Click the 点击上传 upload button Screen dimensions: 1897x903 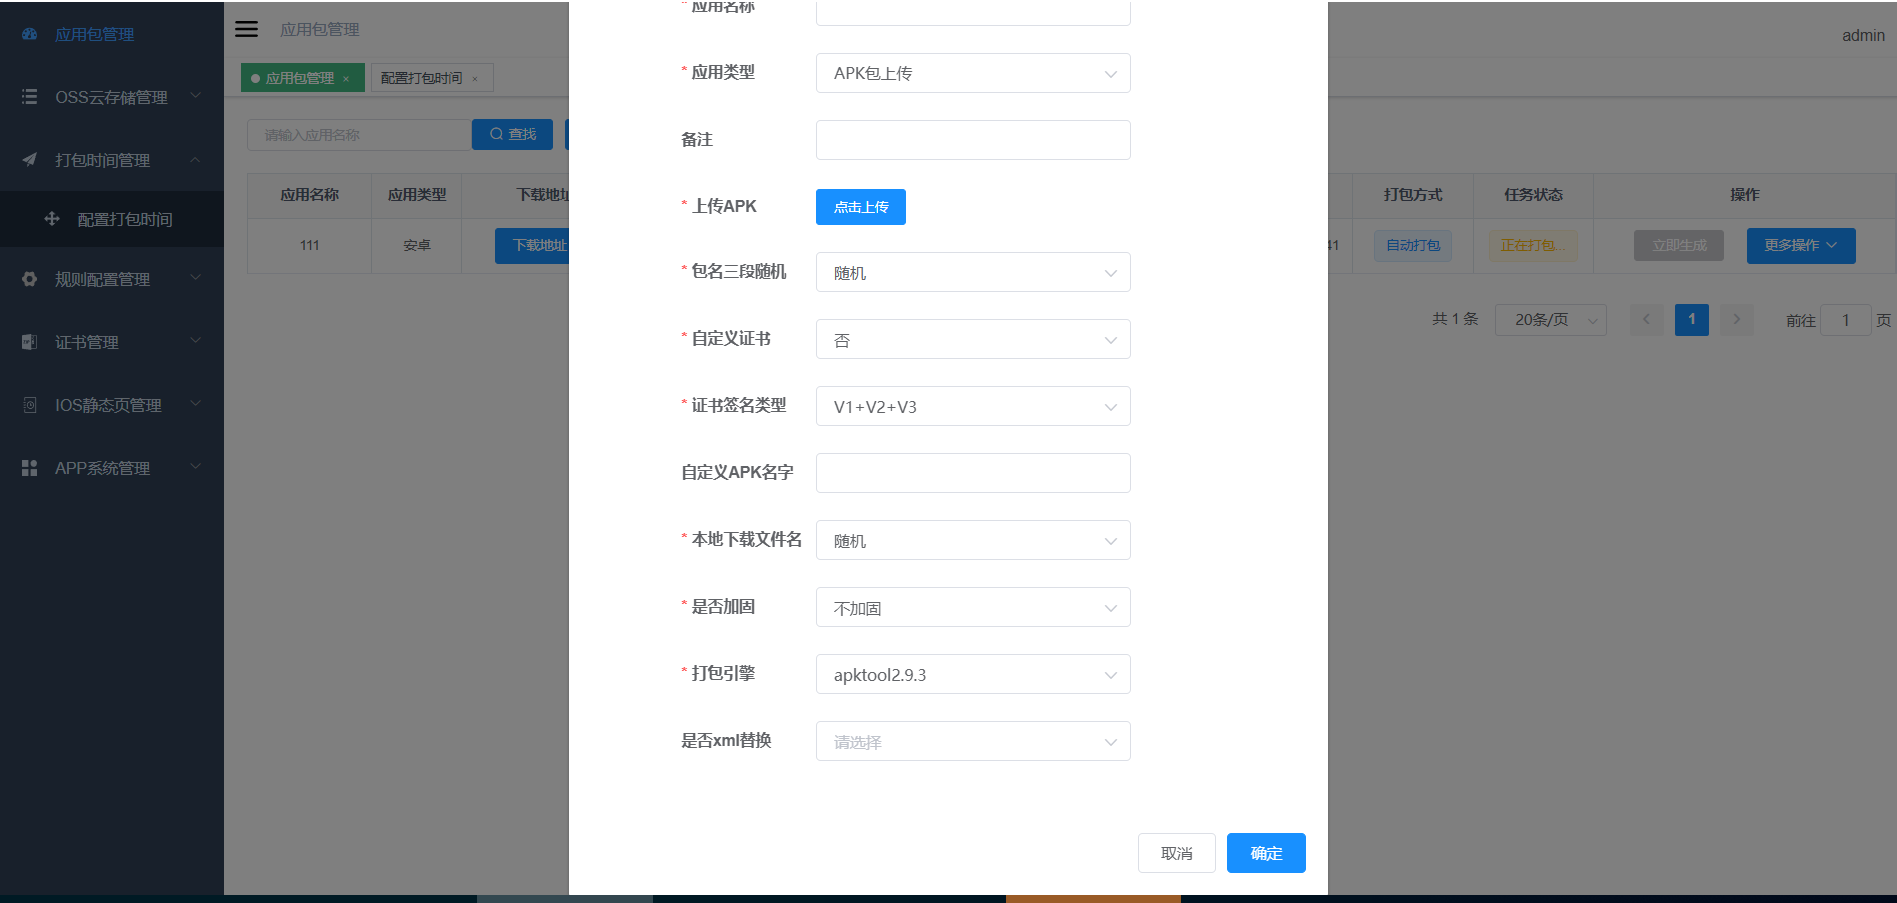tap(860, 207)
